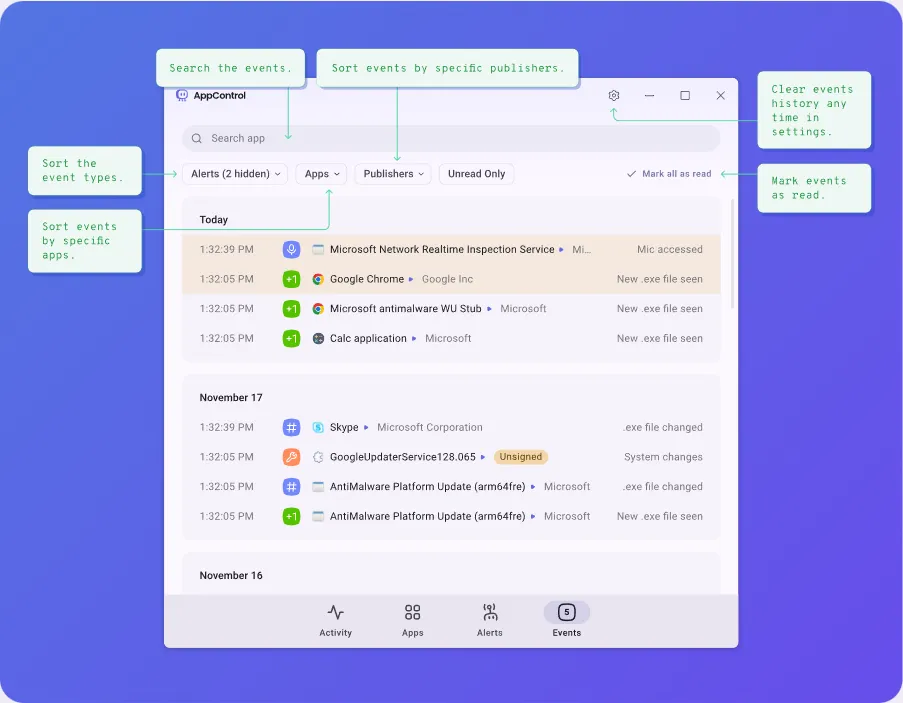Click the Search app input field
Screen dimensions: 903x703
coord(451,139)
